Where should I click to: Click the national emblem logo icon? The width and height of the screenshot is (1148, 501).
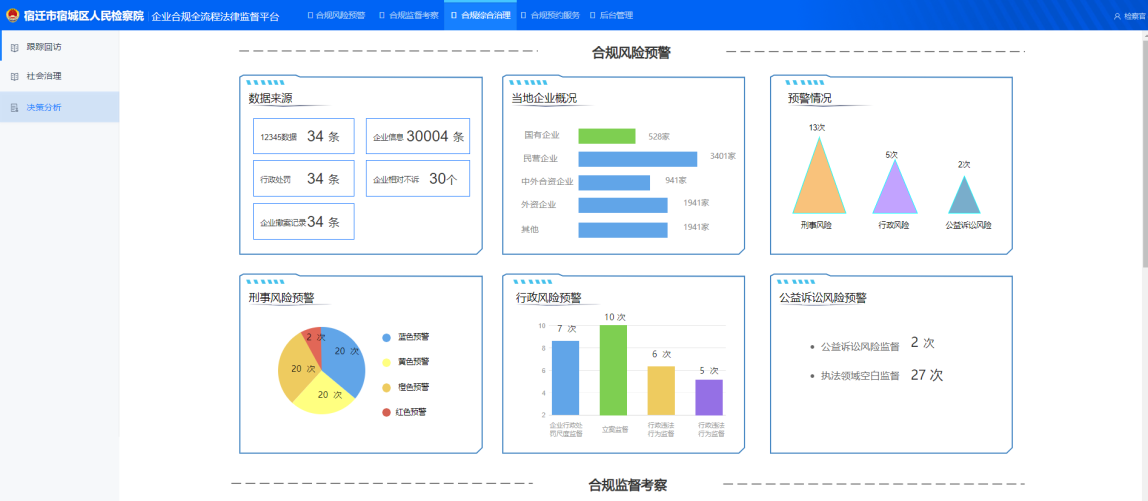(x=13, y=15)
